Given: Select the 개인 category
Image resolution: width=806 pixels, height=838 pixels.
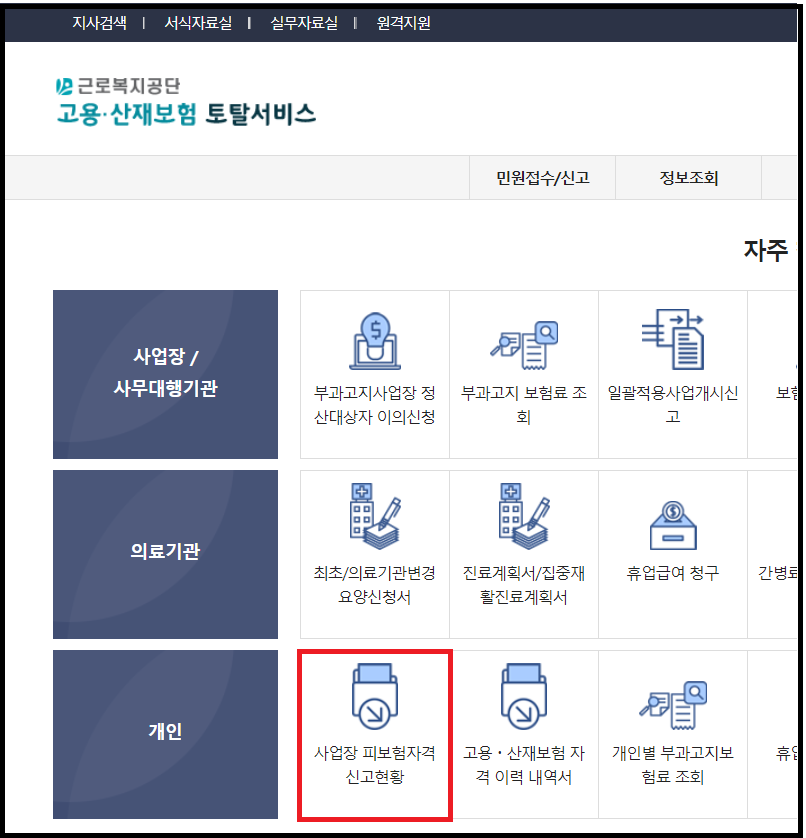Looking at the screenshot, I should pyautogui.click(x=165, y=734).
